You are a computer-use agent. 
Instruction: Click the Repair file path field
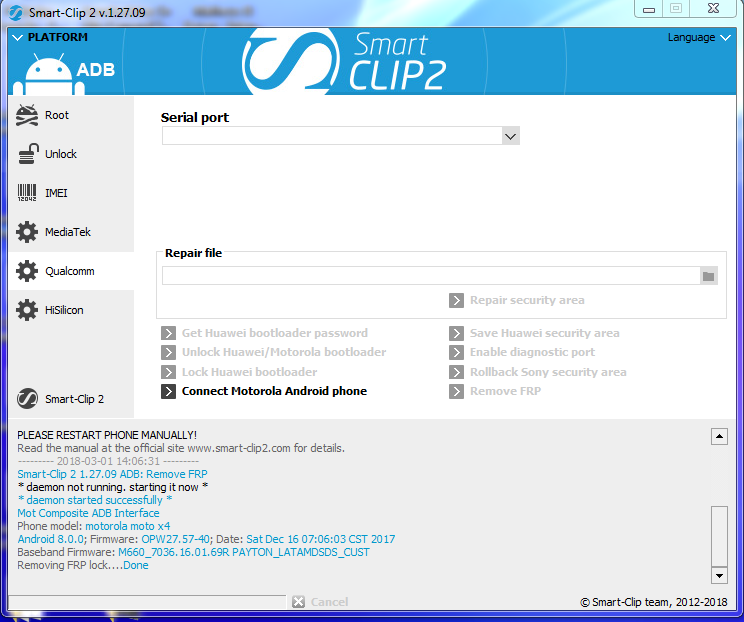tap(431, 276)
